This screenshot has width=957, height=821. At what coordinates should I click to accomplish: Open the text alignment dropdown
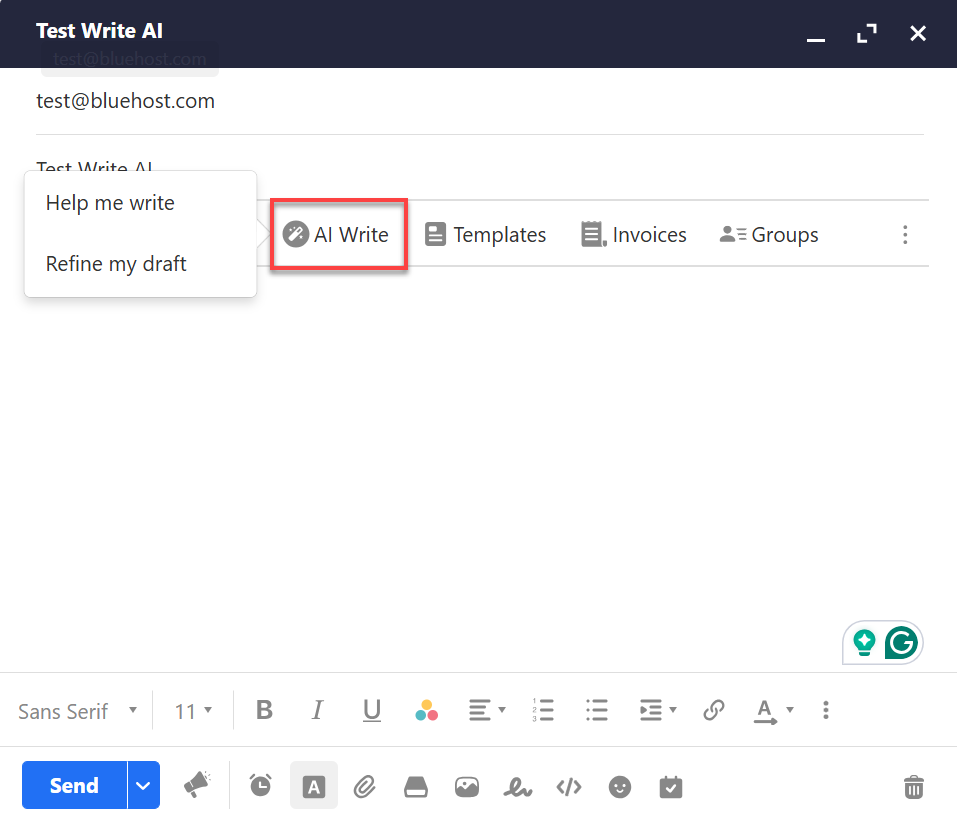tap(487, 710)
